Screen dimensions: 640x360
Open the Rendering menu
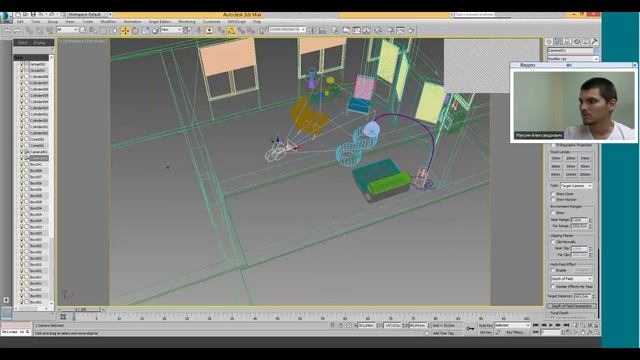pyautogui.click(x=187, y=22)
